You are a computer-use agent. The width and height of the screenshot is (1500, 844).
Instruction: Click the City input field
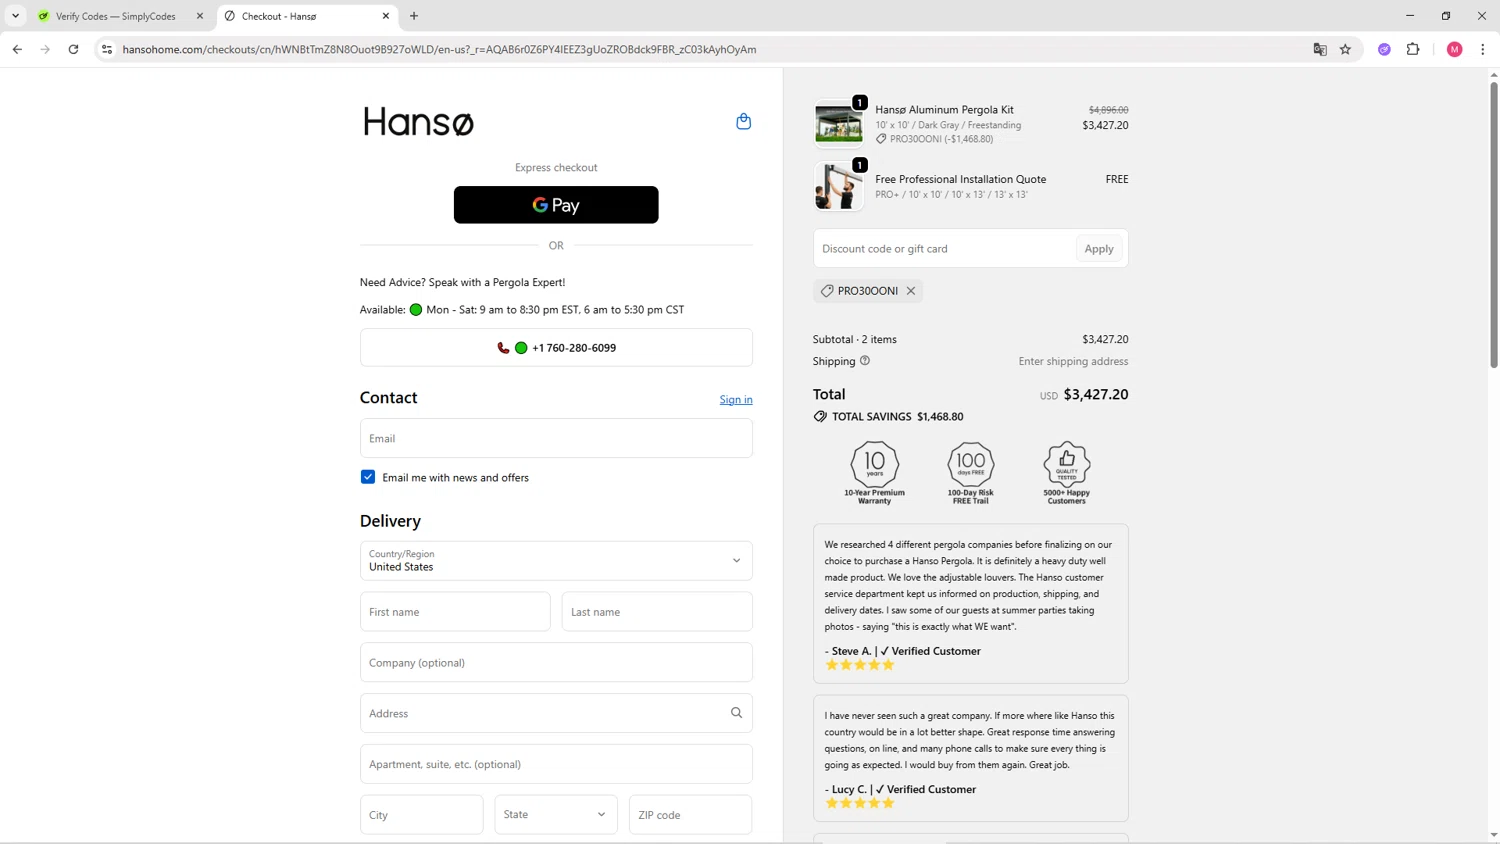click(x=422, y=815)
